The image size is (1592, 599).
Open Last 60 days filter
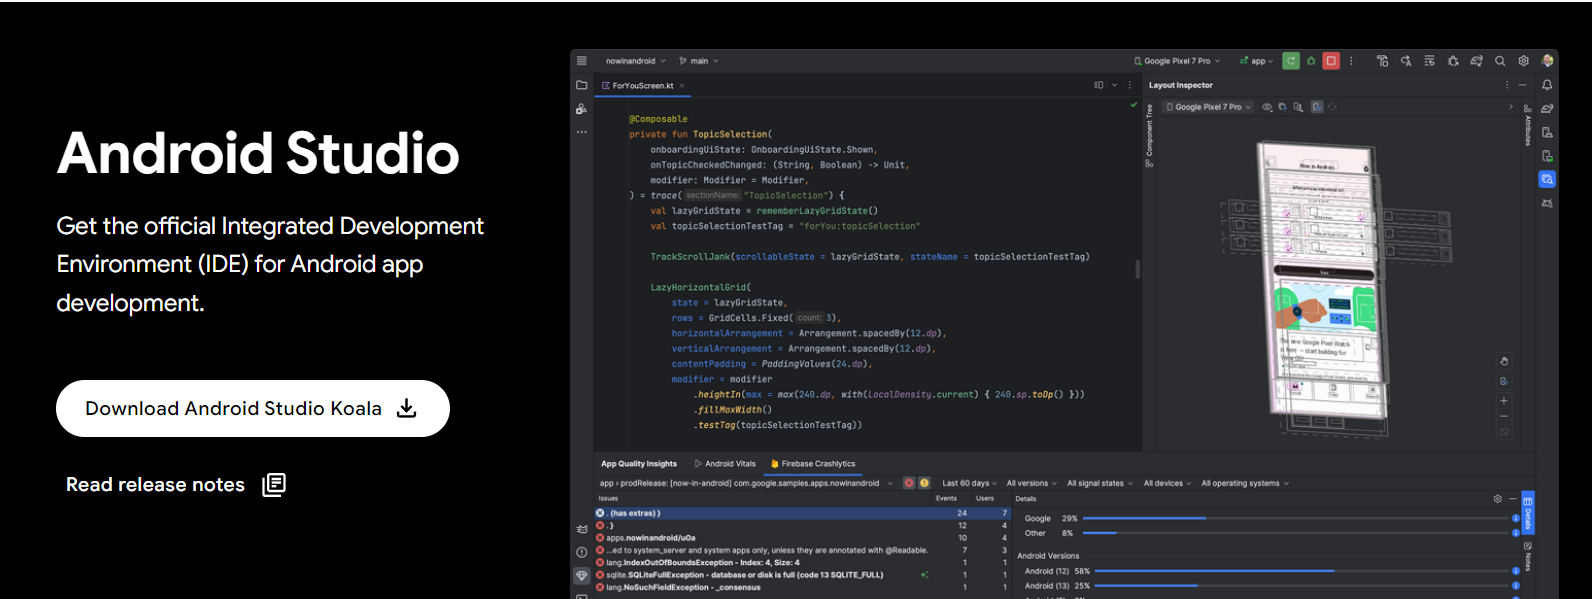point(969,483)
